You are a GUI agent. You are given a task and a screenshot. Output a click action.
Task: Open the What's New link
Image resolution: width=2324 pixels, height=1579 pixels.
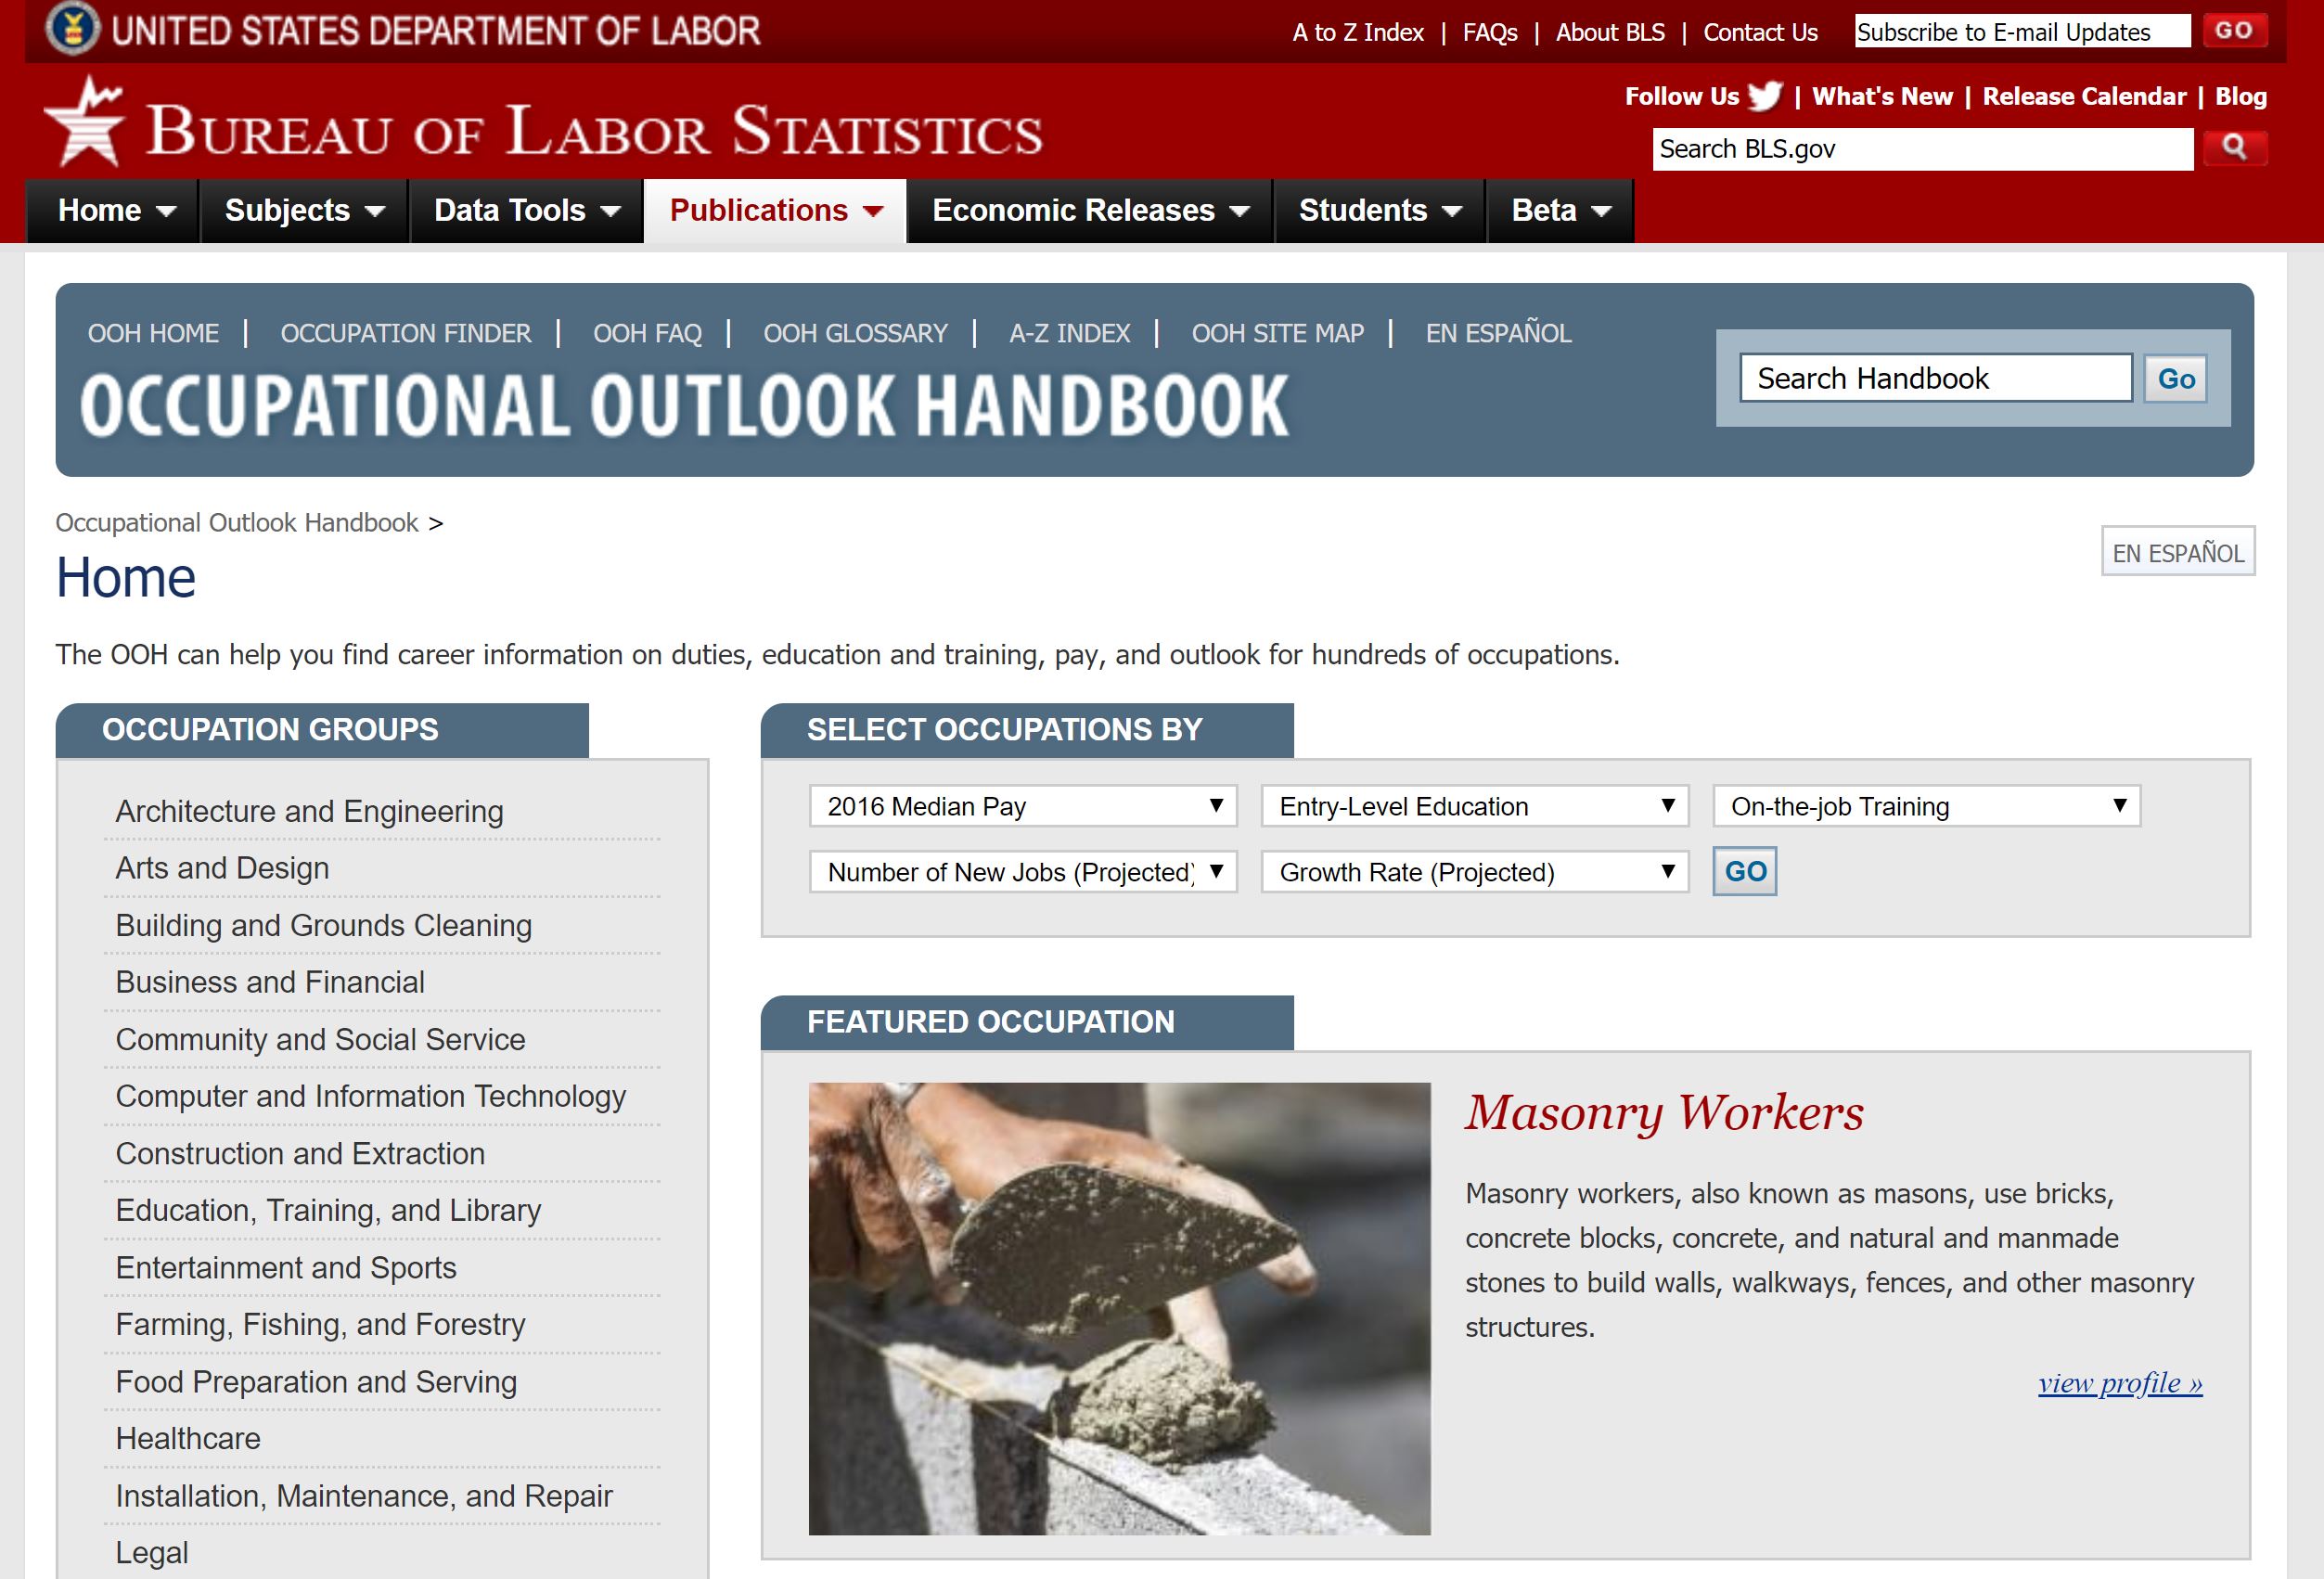1883,96
